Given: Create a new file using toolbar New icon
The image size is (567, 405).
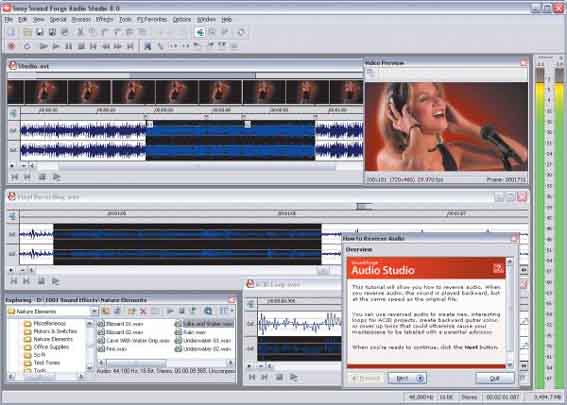Looking at the screenshot, I should point(12,33).
